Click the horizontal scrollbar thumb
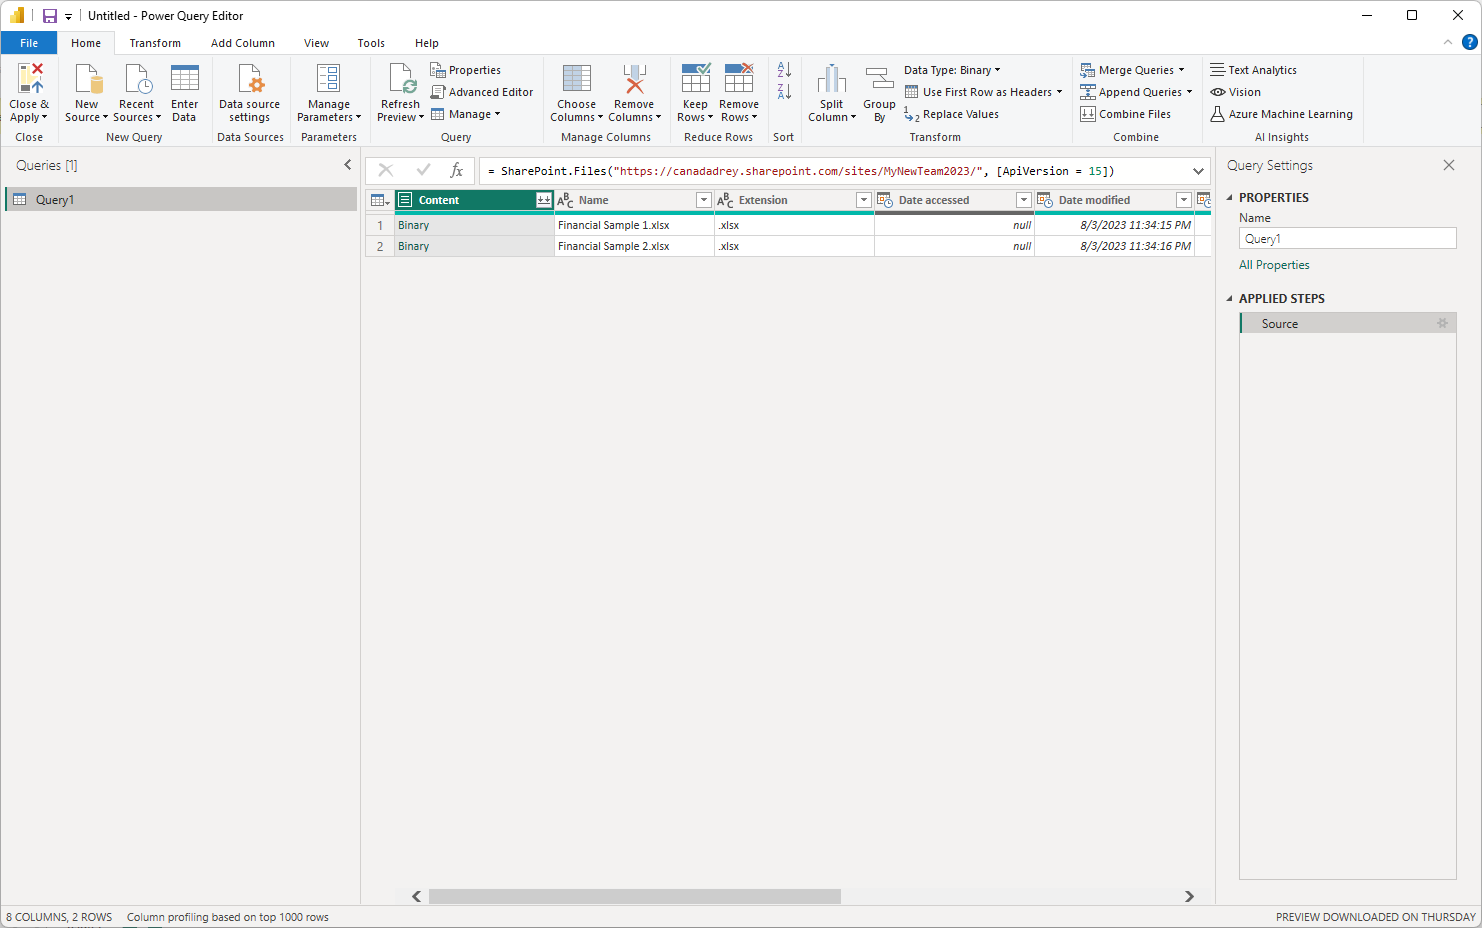This screenshot has height=928, width=1482. [635, 896]
